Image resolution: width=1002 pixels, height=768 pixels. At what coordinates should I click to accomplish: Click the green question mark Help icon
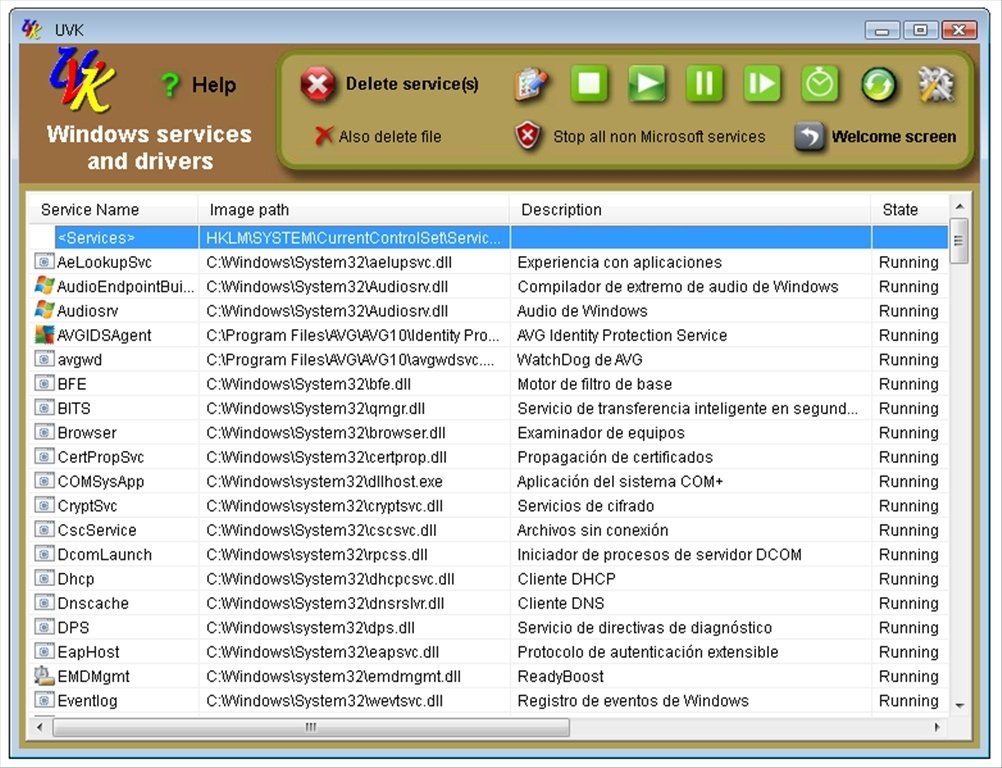[170, 84]
